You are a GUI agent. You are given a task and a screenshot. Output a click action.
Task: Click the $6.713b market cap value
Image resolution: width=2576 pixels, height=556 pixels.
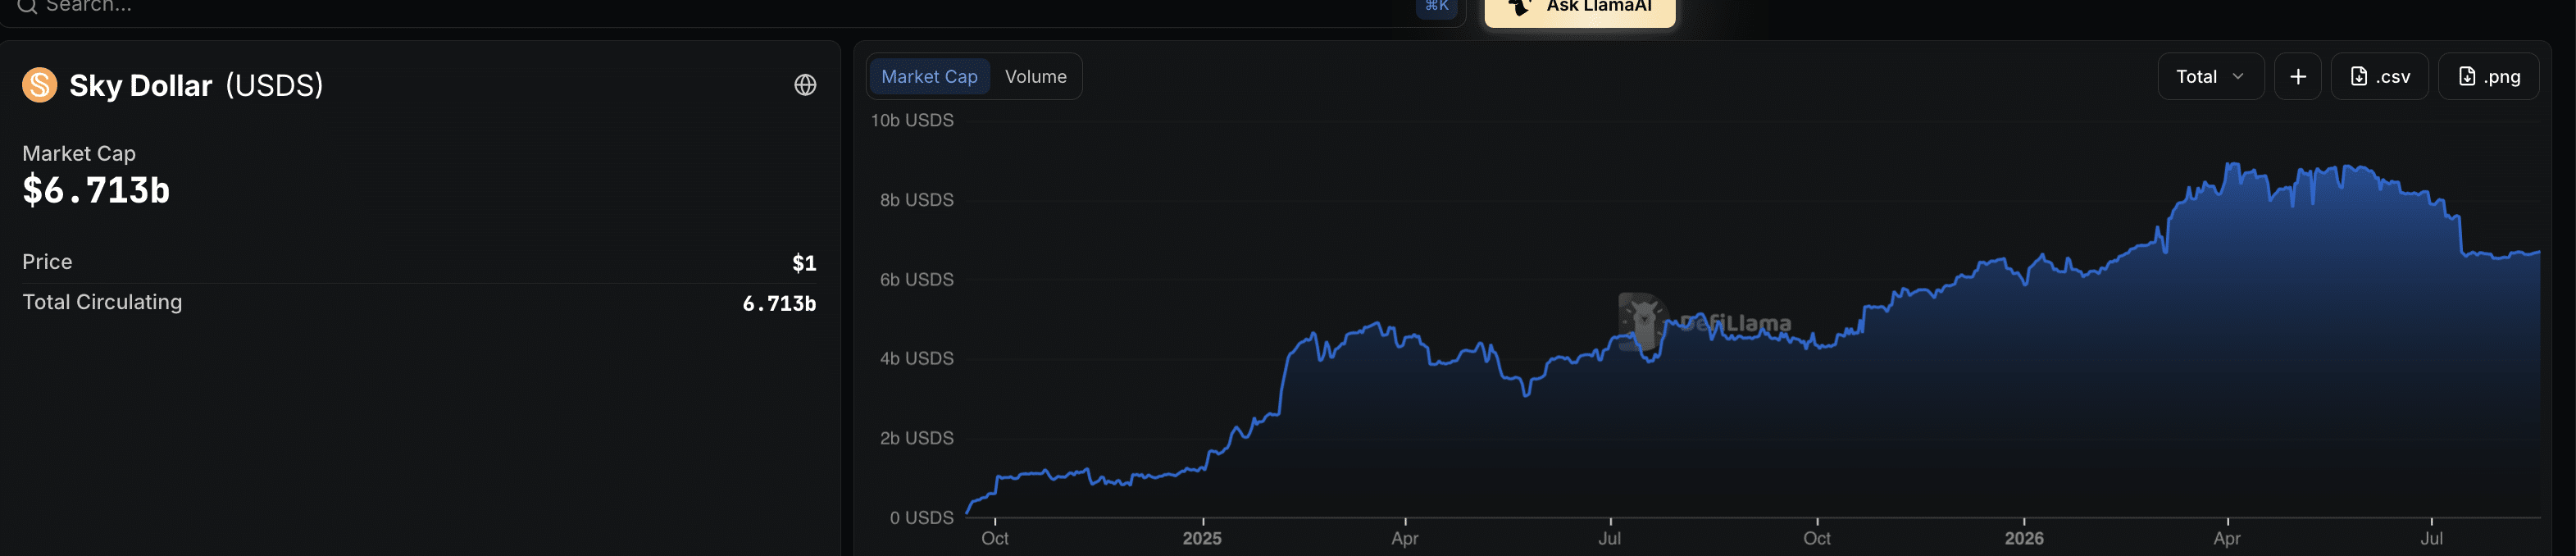96,190
